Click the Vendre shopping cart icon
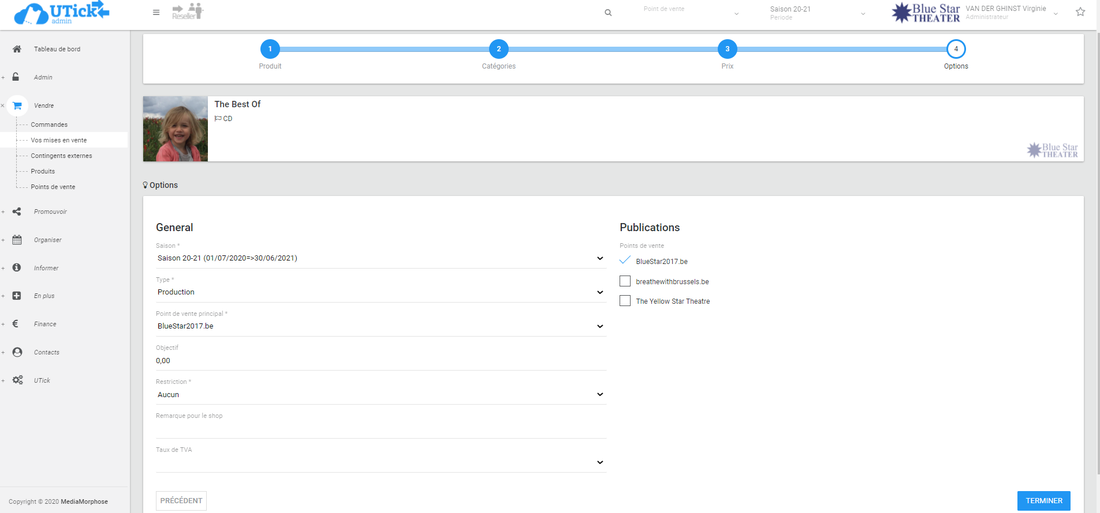Screen dimensions: 1100x513 point(17,105)
